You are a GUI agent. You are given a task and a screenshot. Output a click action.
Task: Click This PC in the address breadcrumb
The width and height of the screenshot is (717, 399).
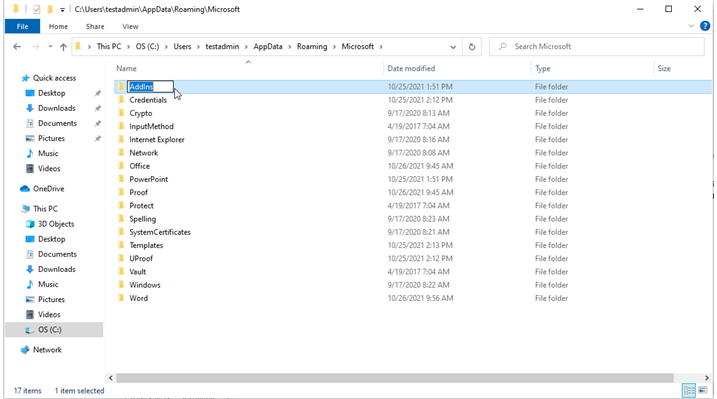click(109, 47)
